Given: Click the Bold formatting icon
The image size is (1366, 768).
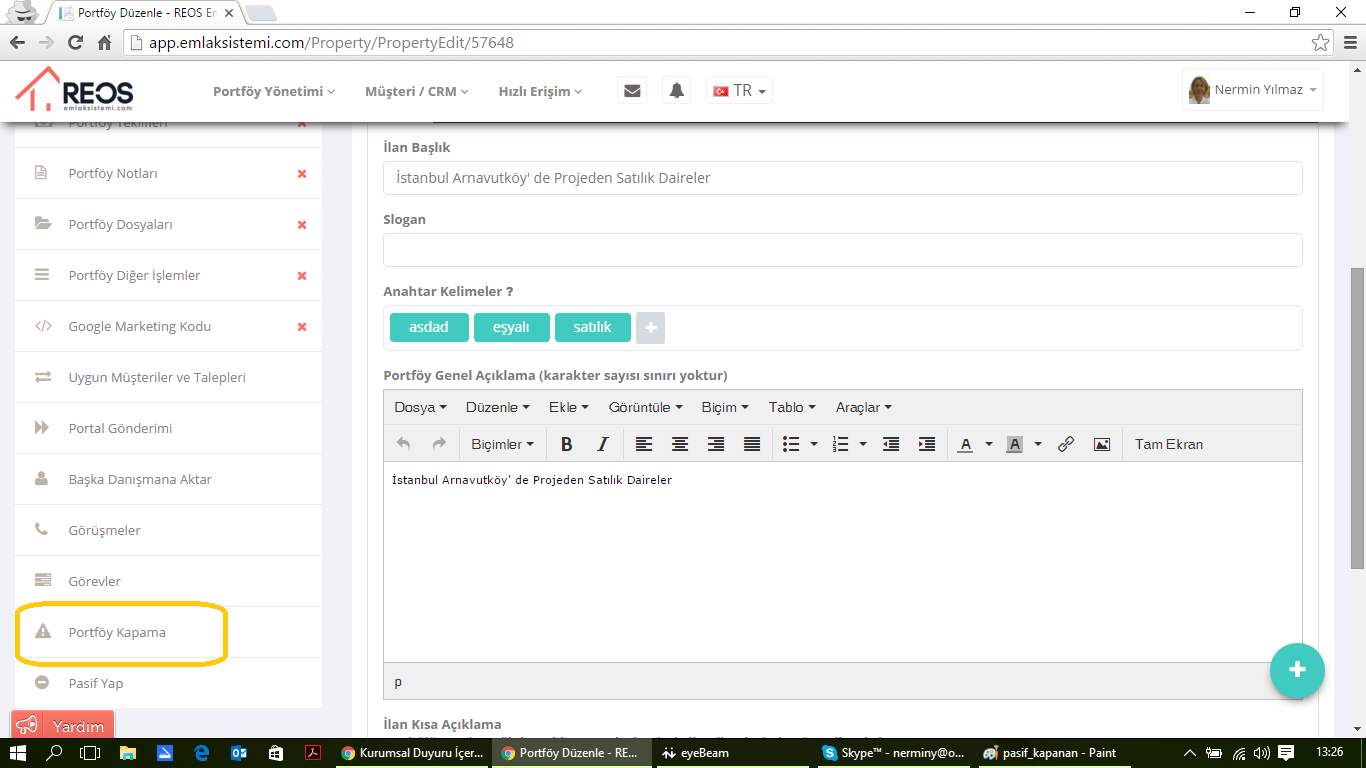Looking at the screenshot, I should (x=566, y=444).
